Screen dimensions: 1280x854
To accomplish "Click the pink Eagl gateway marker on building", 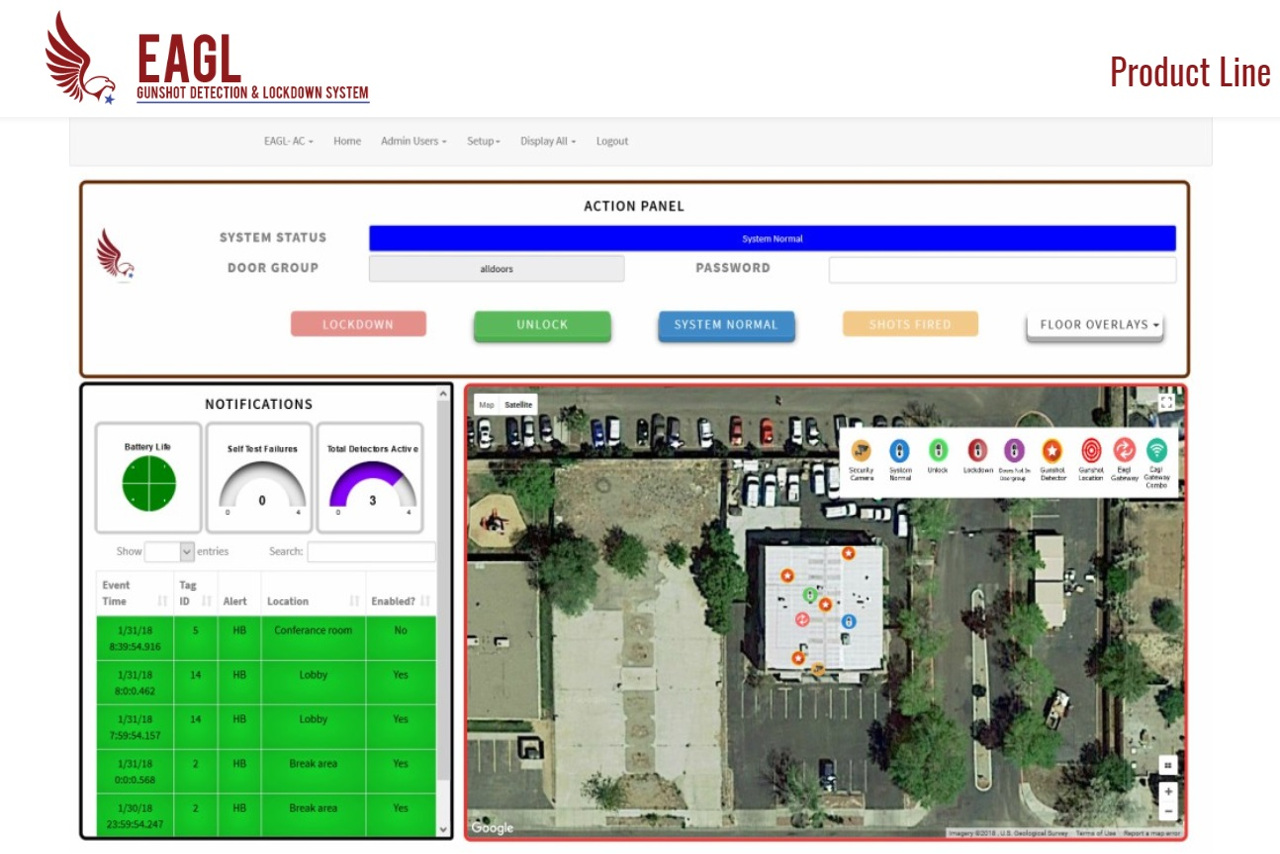I will [x=802, y=620].
